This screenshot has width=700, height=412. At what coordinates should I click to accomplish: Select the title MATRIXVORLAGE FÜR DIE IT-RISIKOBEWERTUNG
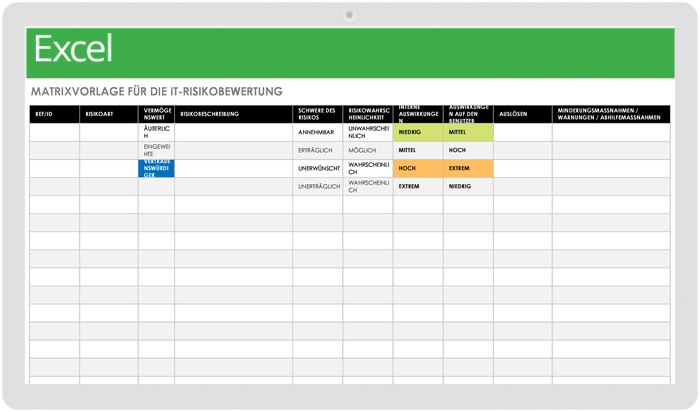pyautogui.click(x=157, y=92)
